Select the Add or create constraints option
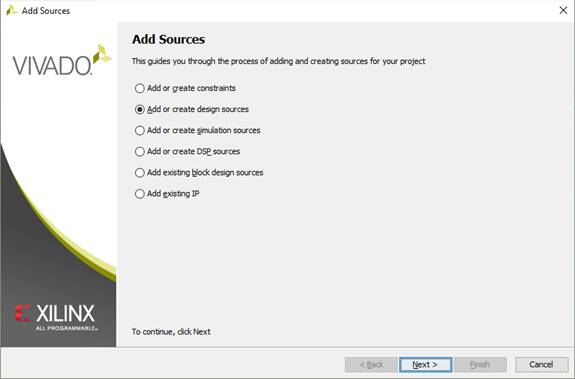The width and height of the screenshot is (575, 379). click(185, 88)
